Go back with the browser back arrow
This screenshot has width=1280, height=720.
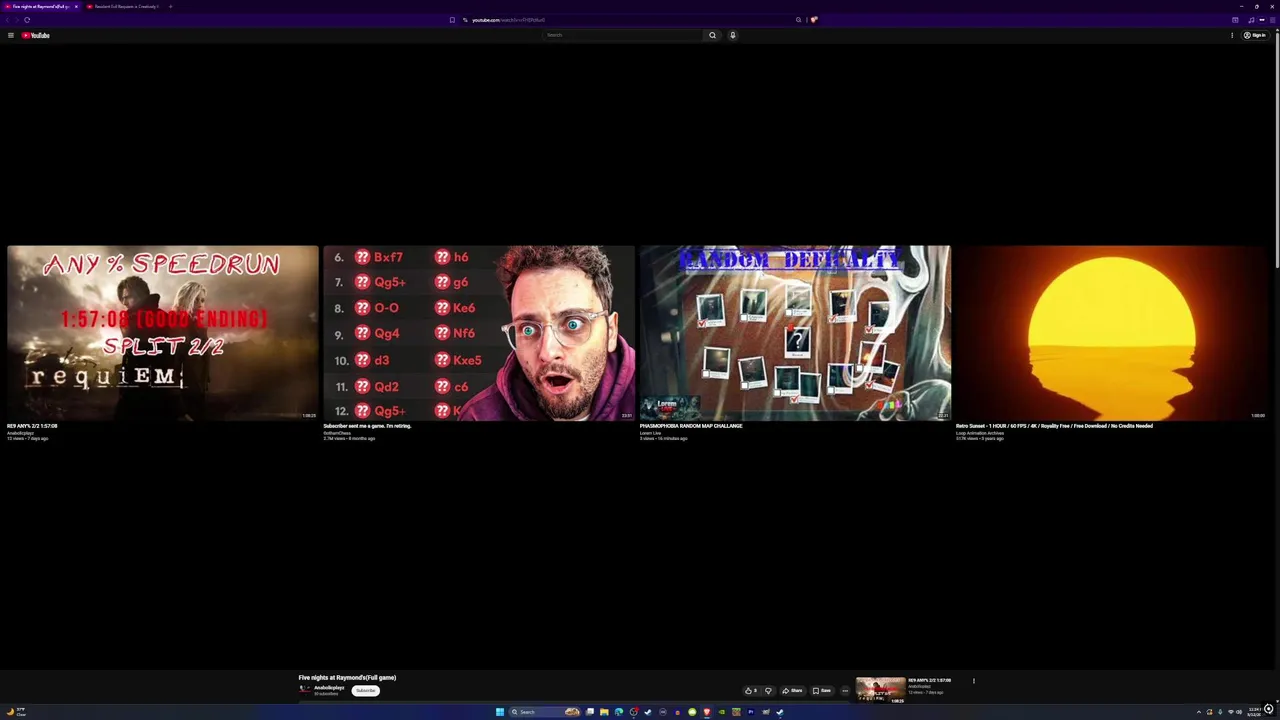7,20
